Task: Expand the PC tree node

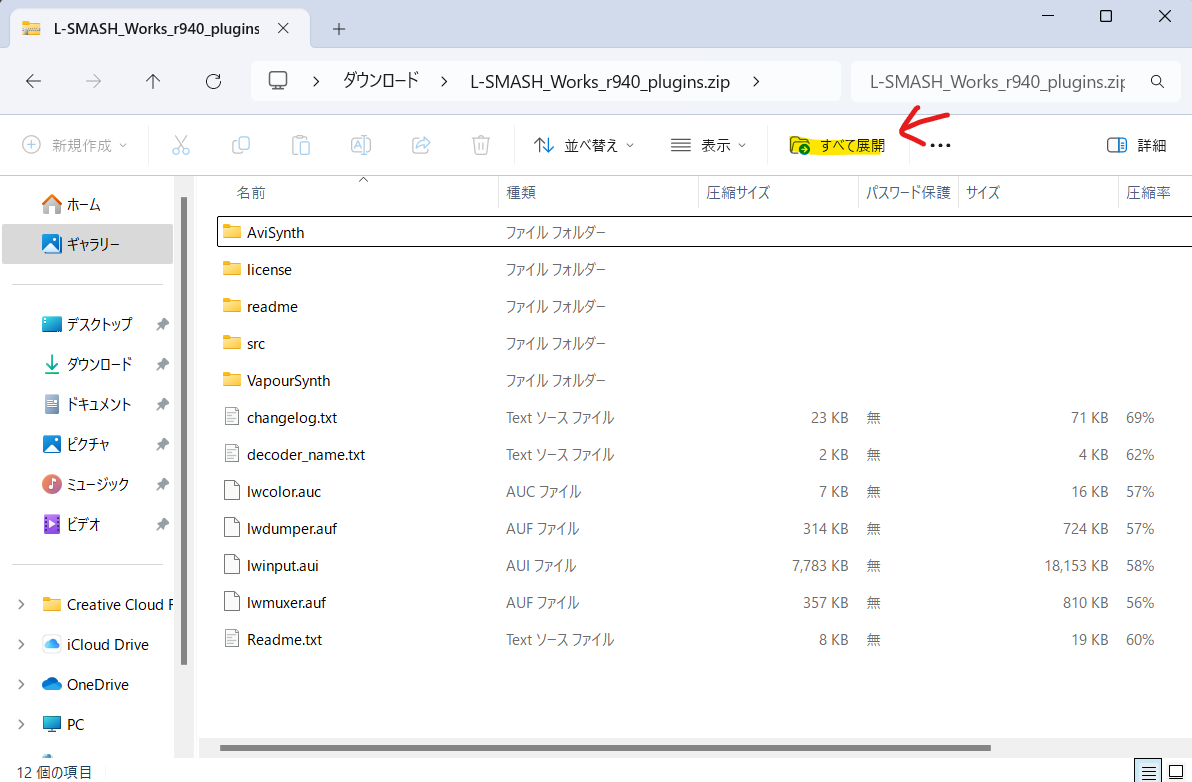Action: (21, 724)
